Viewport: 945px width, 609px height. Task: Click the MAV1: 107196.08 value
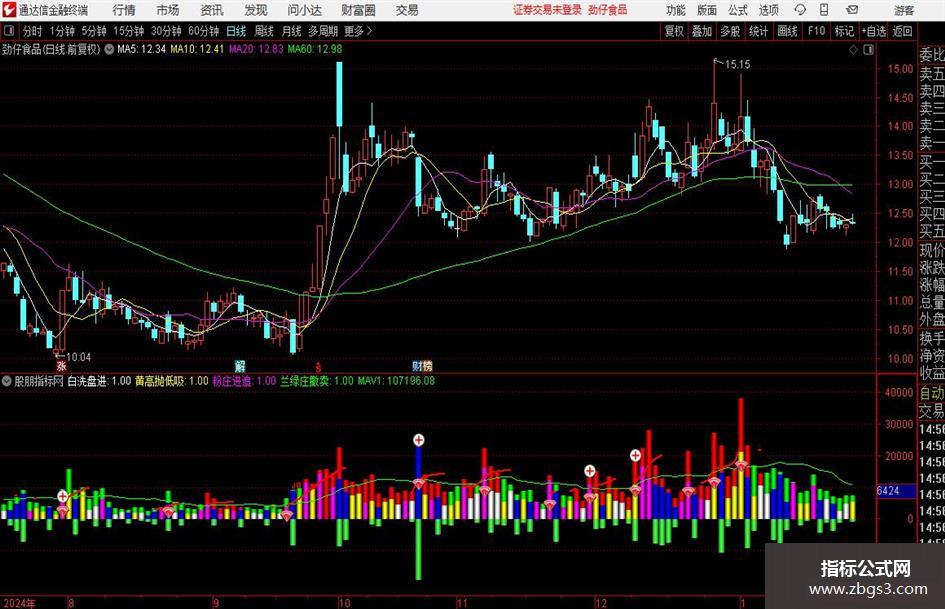point(397,381)
